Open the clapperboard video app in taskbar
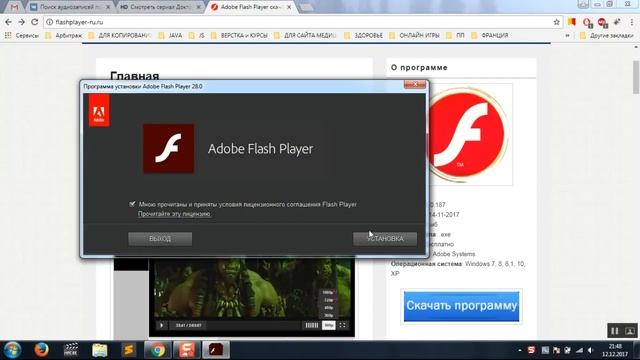Screen dimensions: 640x360 (71, 350)
